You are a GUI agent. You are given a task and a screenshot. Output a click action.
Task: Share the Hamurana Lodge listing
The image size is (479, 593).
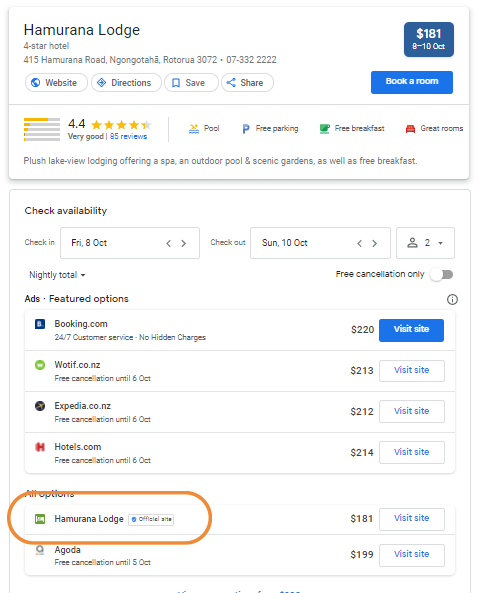pos(247,82)
